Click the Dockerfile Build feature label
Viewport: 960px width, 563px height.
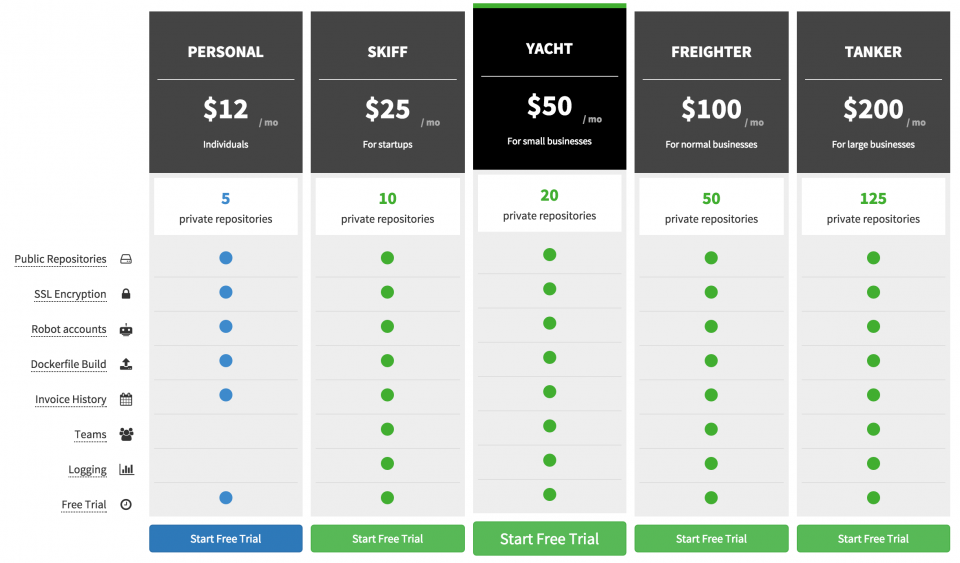point(68,364)
